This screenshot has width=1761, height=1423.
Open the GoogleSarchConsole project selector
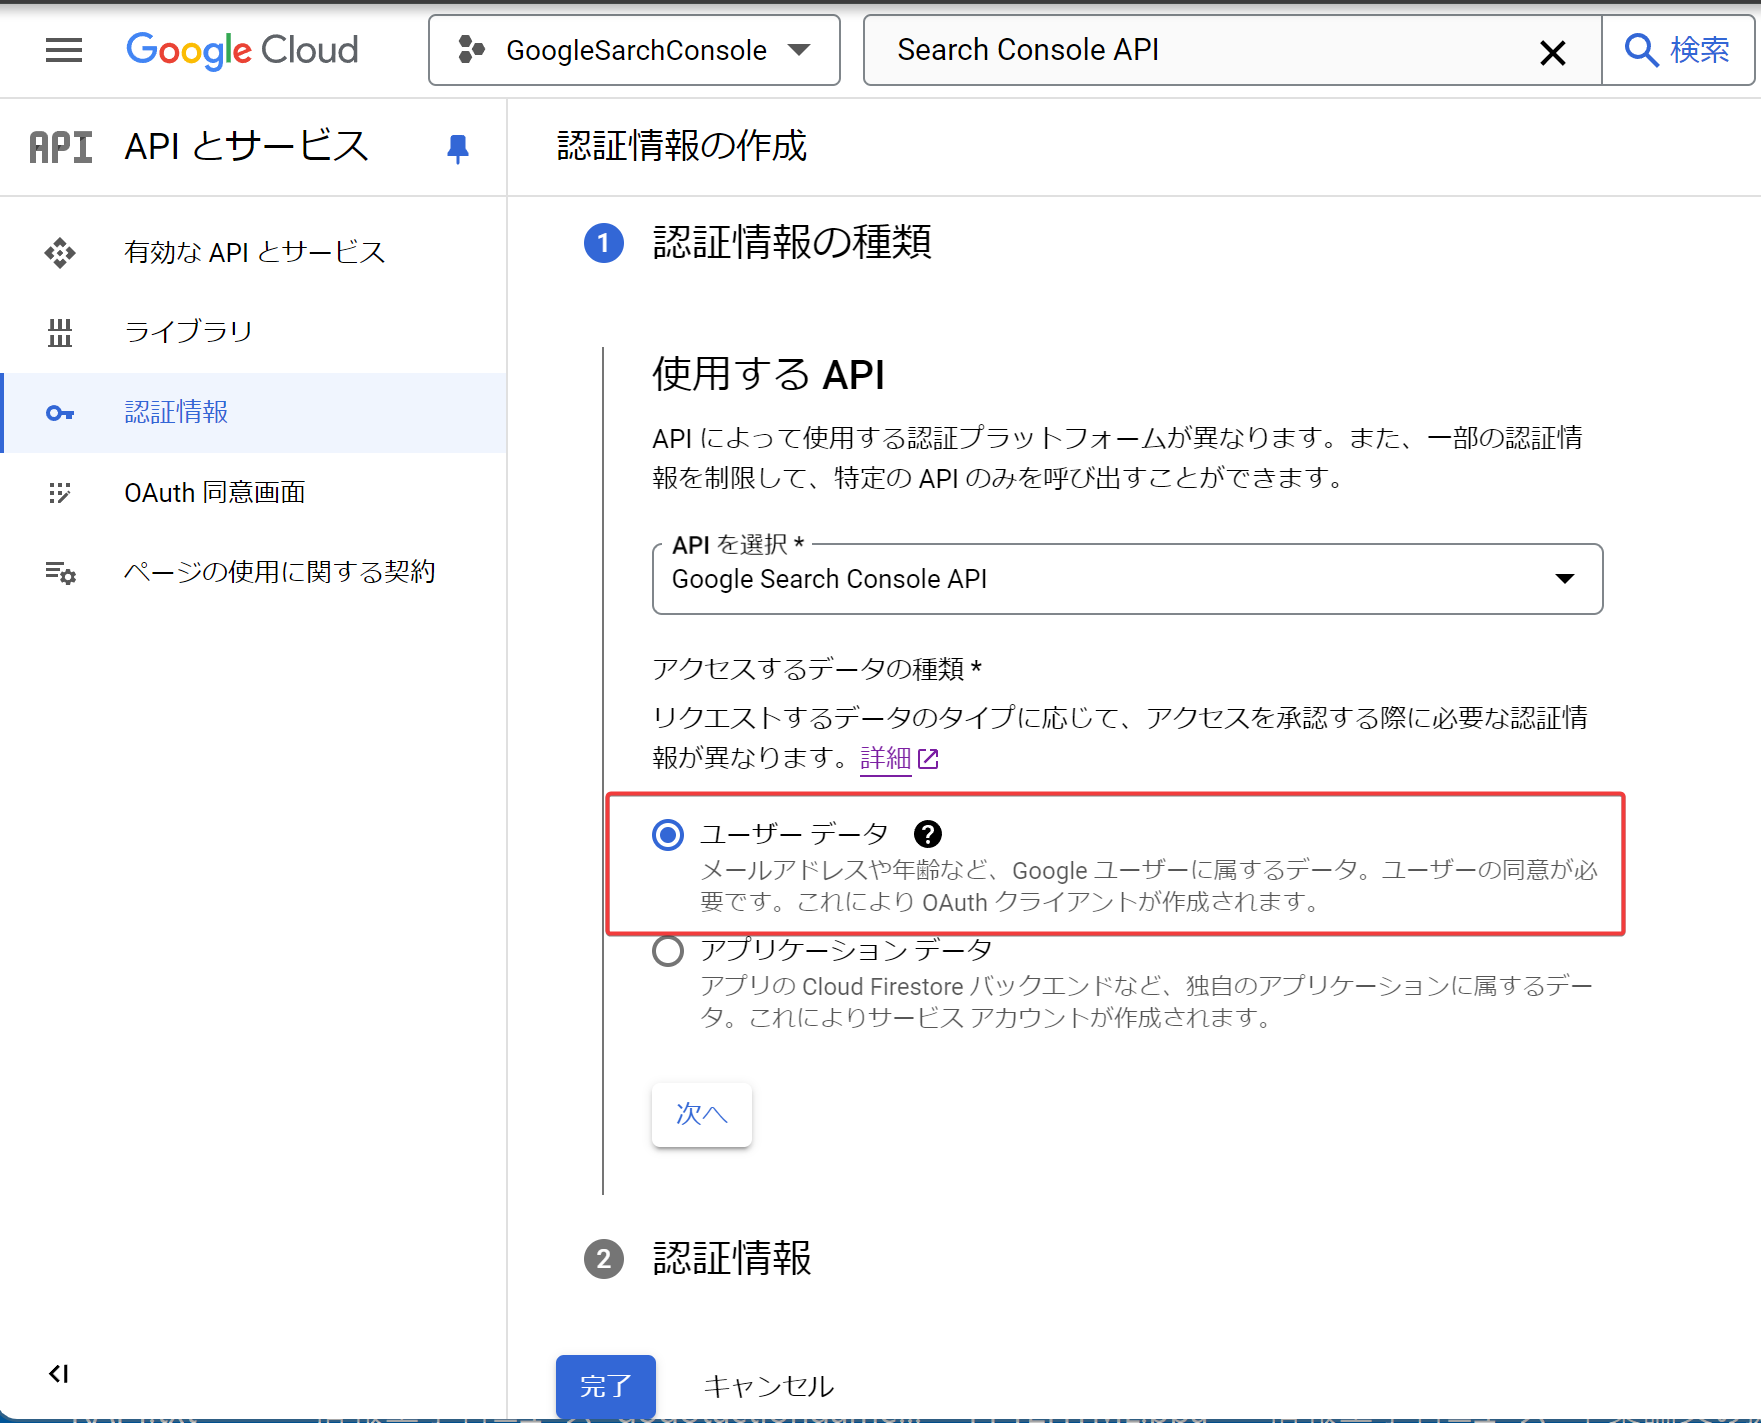pyautogui.click(x=634, y=50)
